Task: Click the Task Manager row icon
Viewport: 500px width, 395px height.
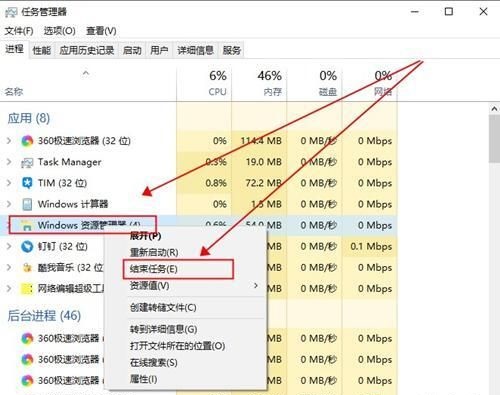Action: click(x=27, y=162)
